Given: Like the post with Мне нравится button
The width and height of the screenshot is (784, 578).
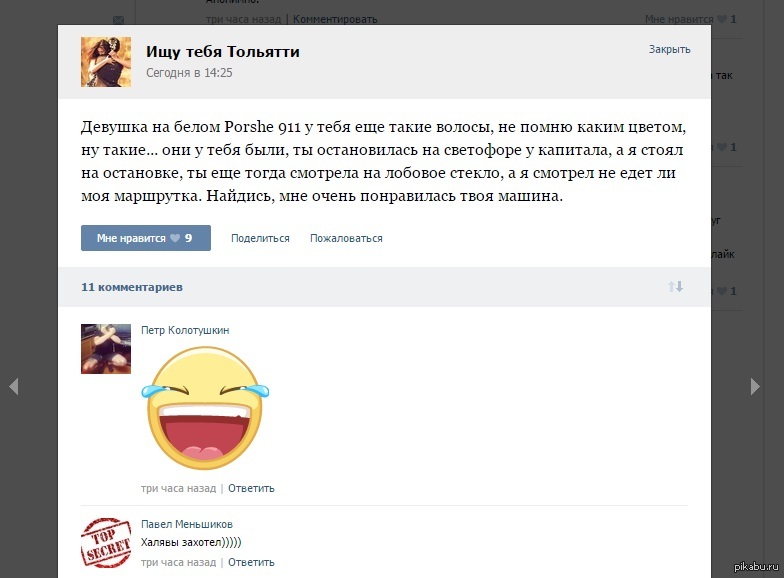Looking at the screenshot, I should 146,238.
